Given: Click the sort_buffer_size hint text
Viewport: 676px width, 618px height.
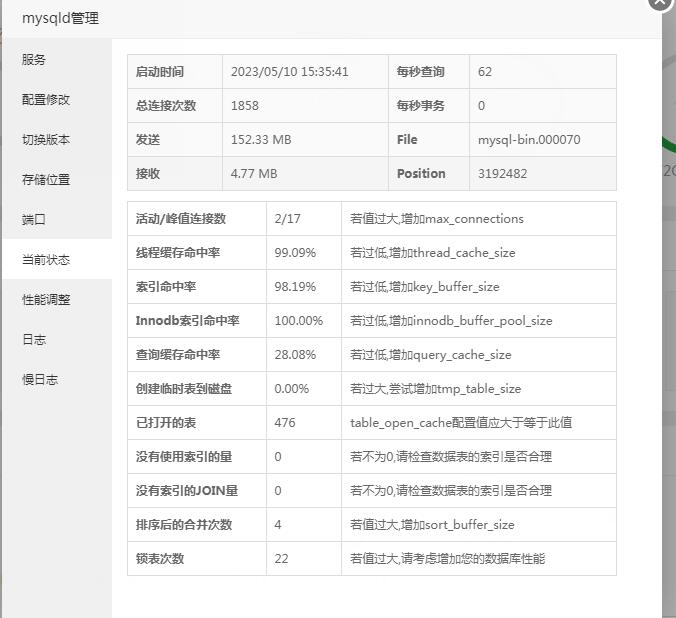Looking at the screenshot, I should tap(432, 525).
